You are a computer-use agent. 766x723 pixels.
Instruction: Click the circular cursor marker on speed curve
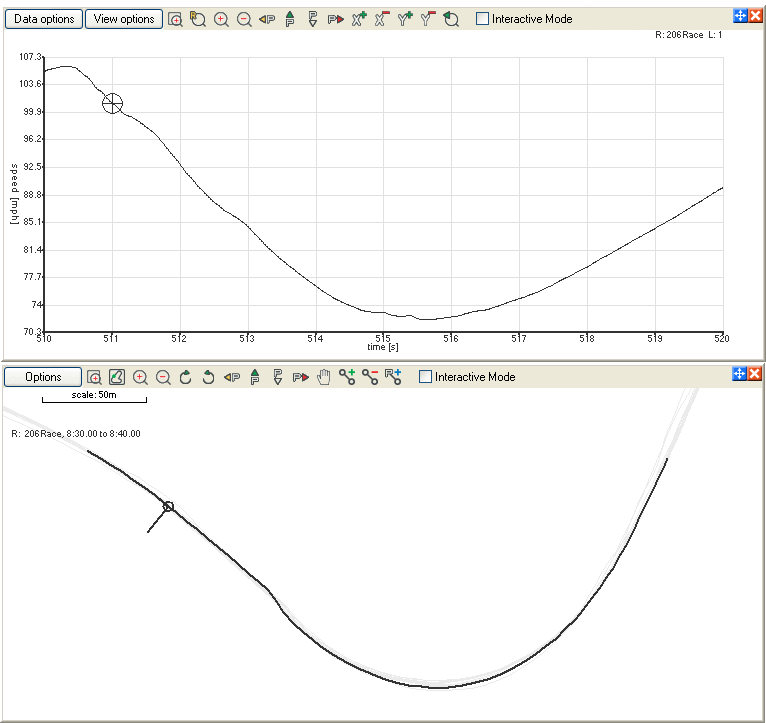113,103
